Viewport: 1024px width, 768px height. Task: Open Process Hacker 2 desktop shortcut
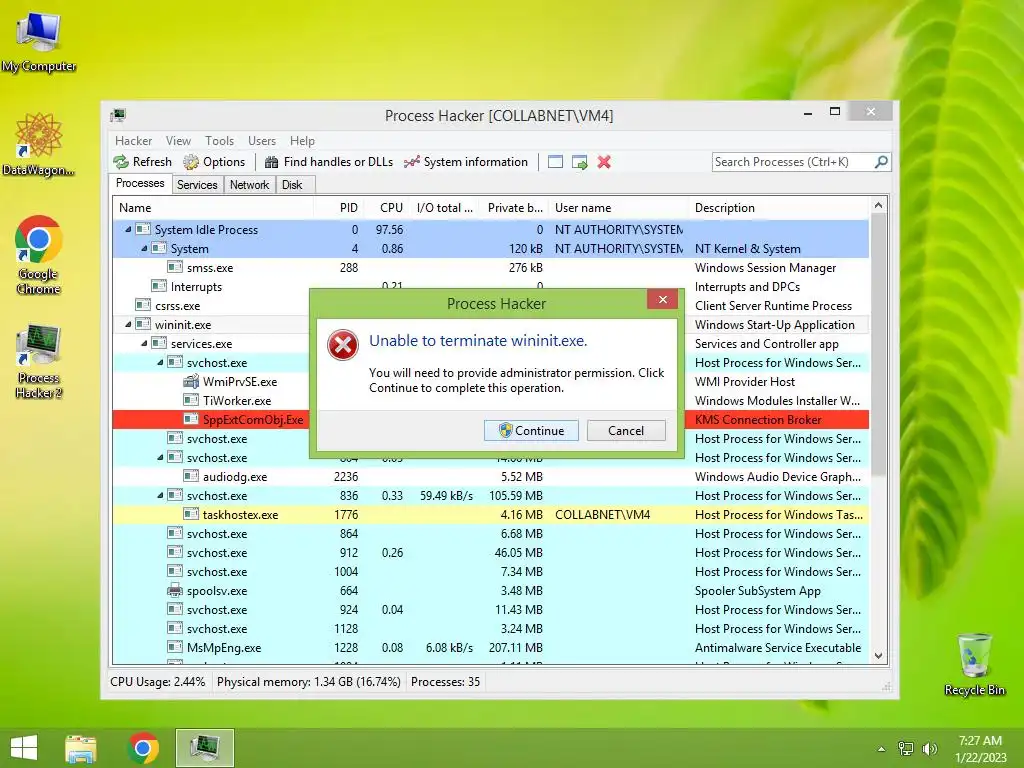click(x=39, y=361)
